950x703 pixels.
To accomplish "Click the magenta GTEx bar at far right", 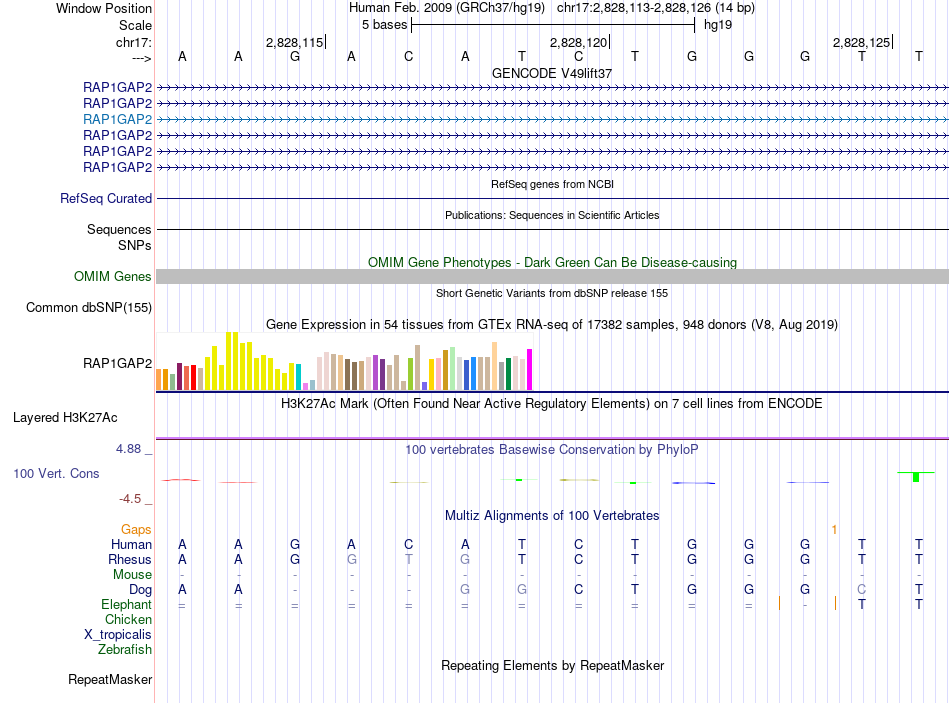I will point(529,369).
